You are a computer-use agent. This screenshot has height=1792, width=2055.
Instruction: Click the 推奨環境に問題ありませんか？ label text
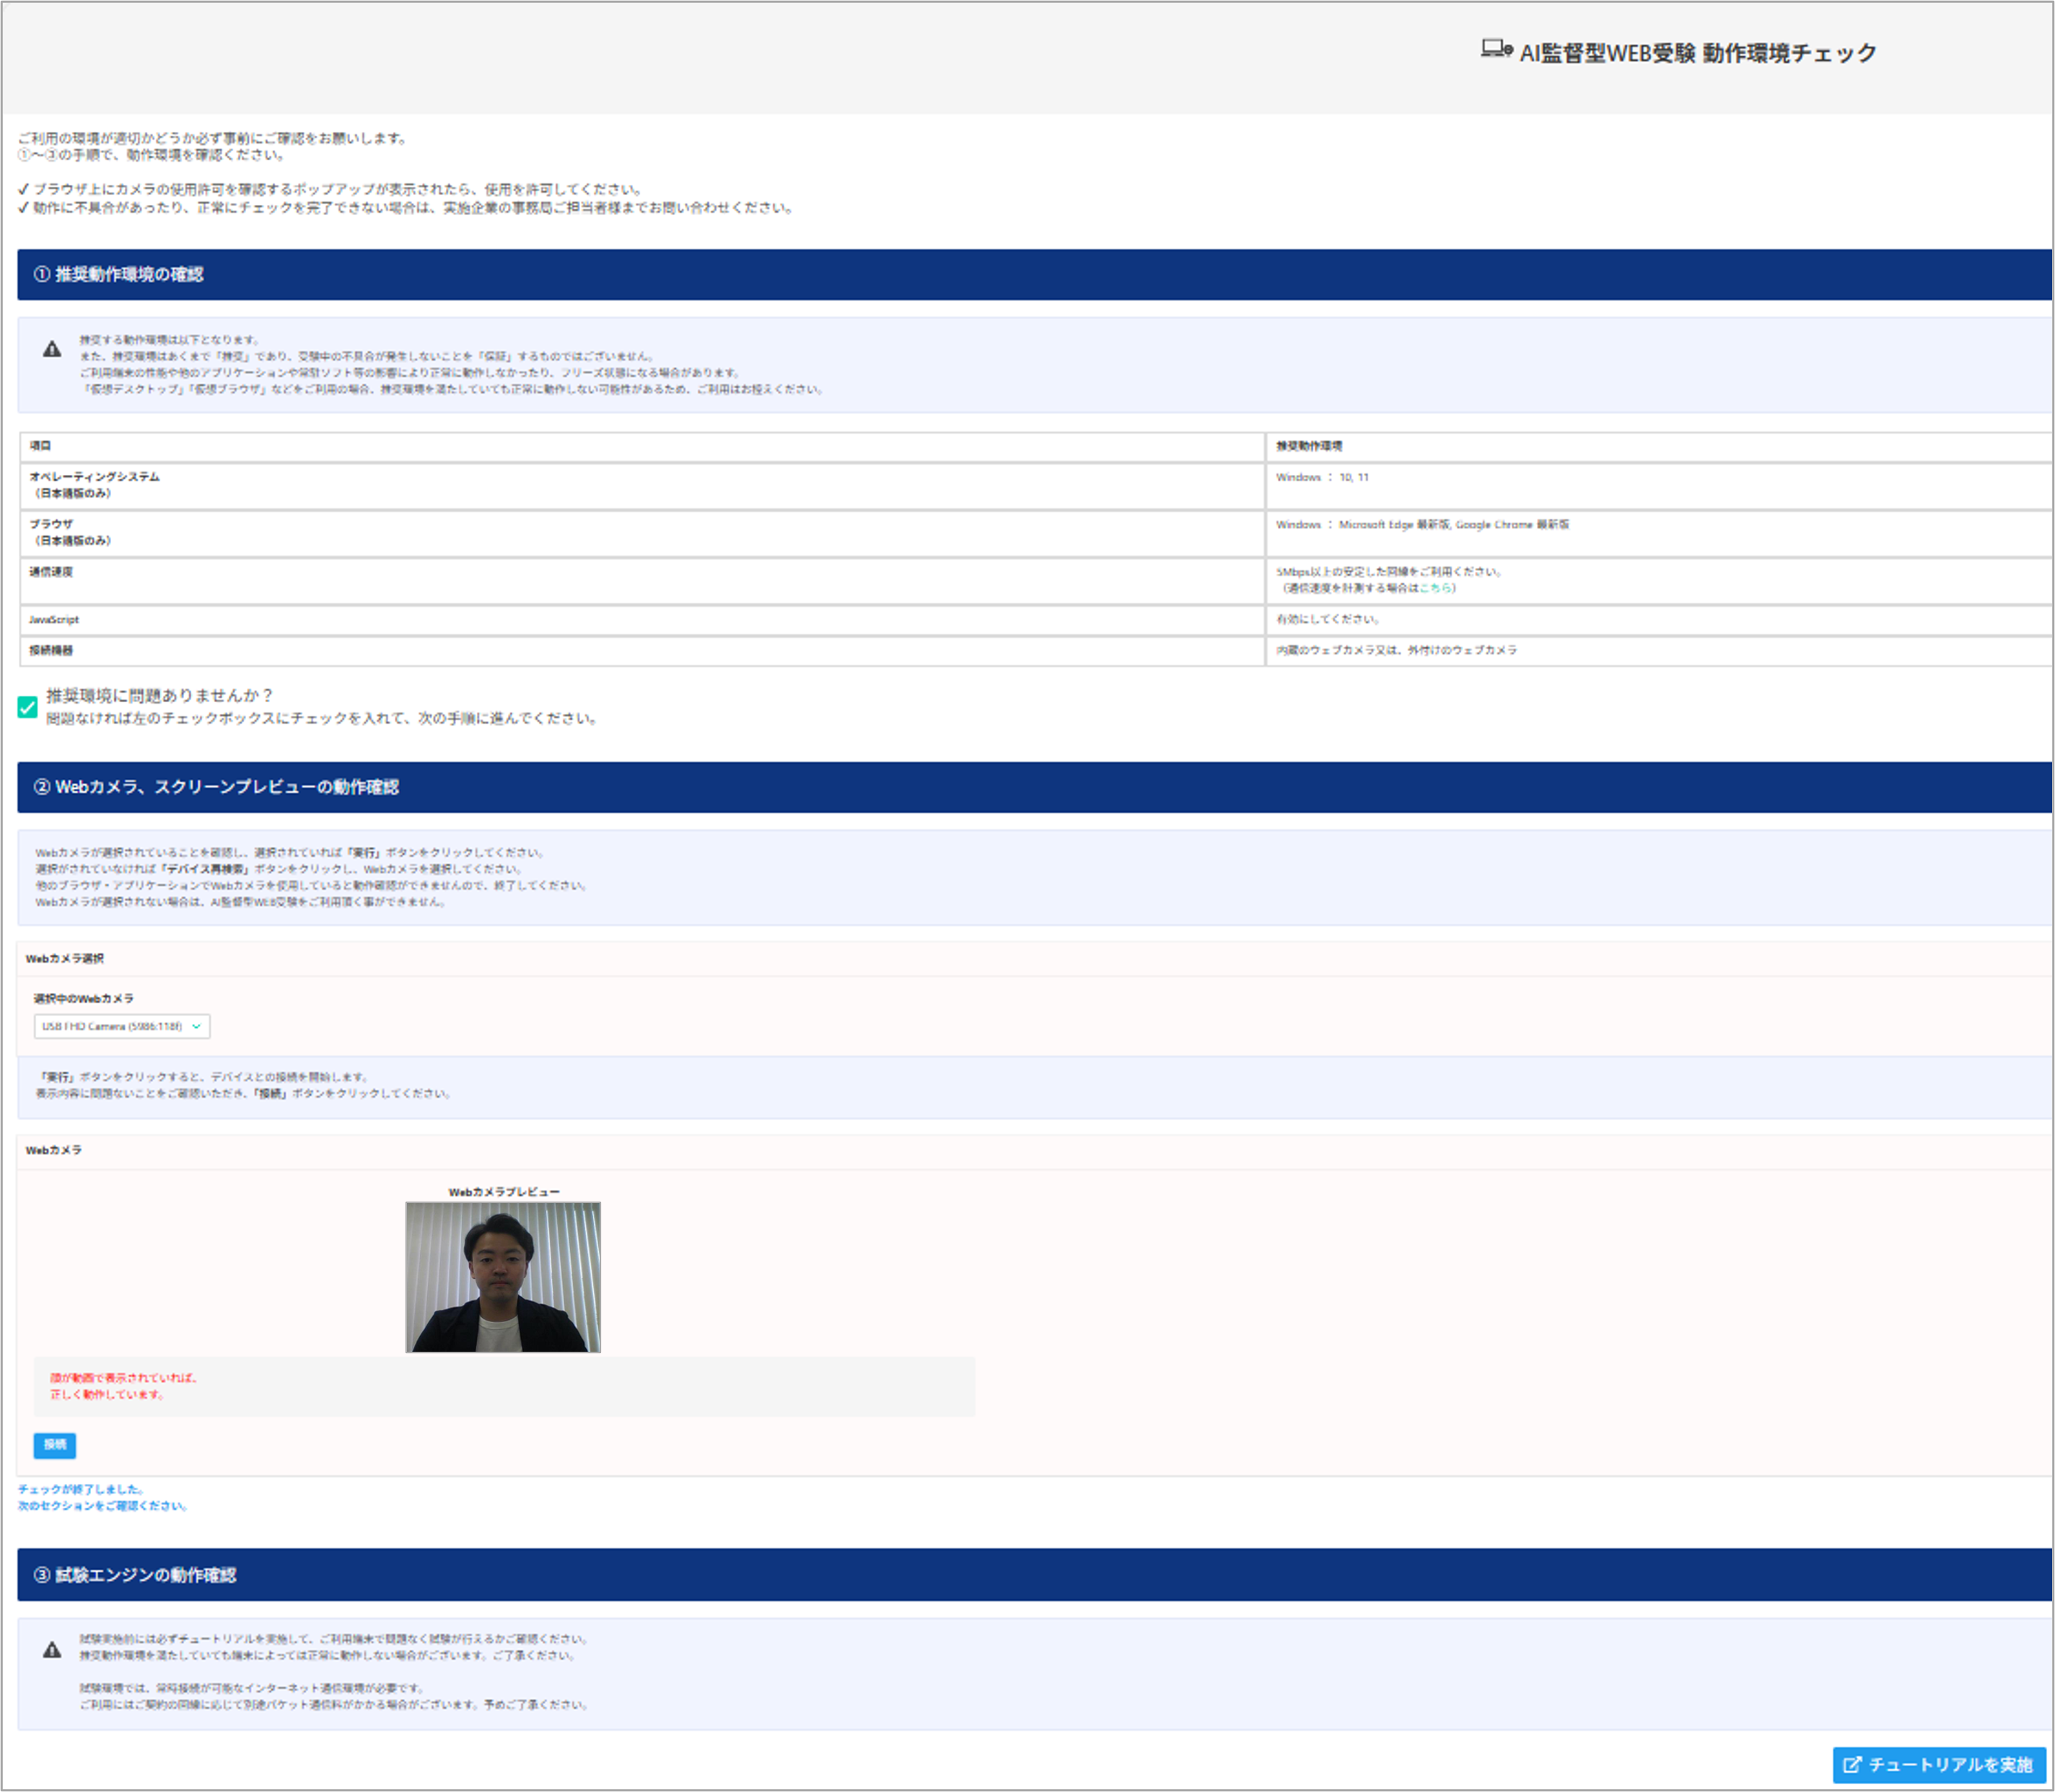click(159, 695)
